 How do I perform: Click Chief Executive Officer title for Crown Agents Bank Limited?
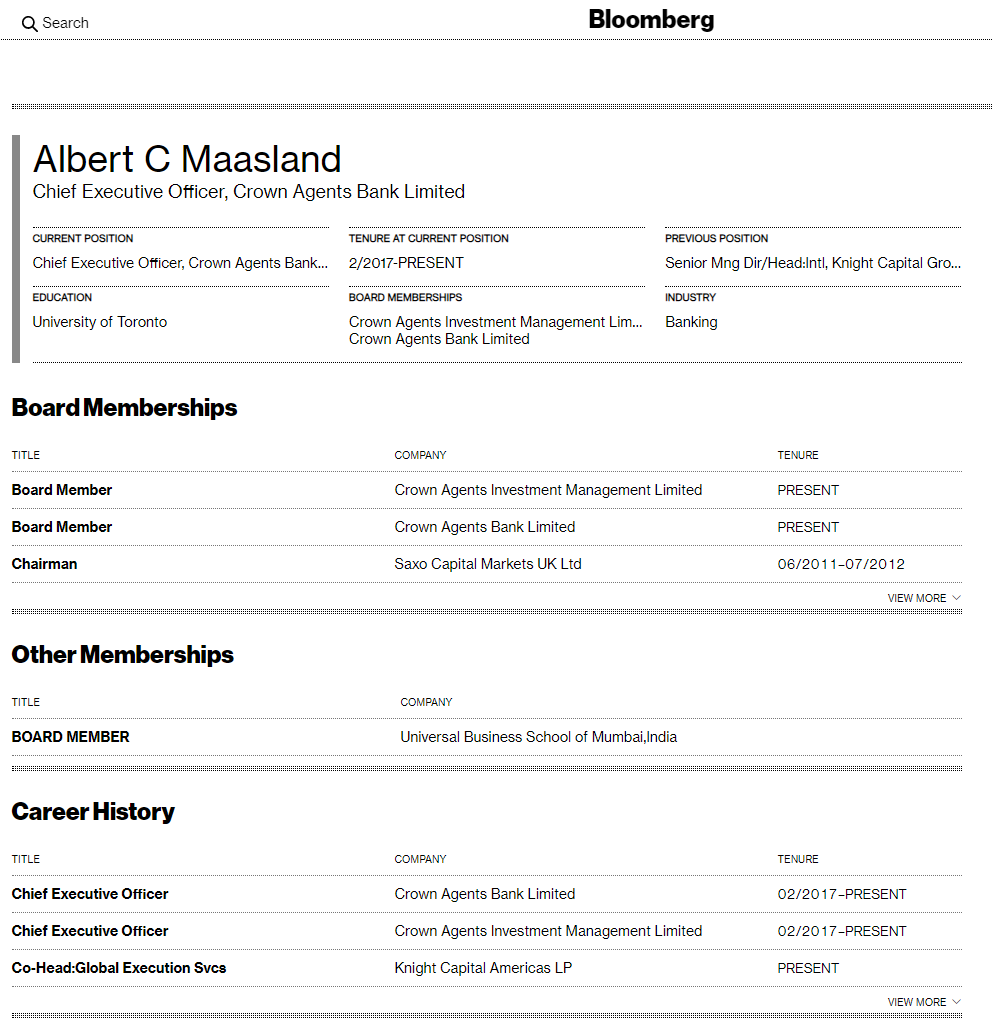(90, 894)
